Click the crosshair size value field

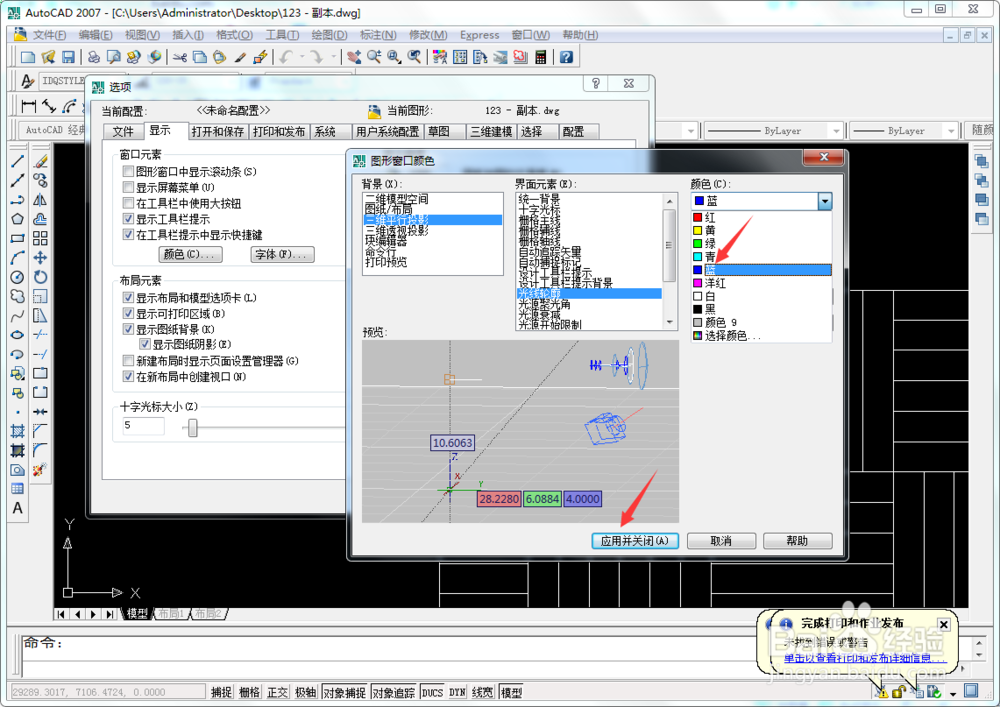click(x=143, y=426)
